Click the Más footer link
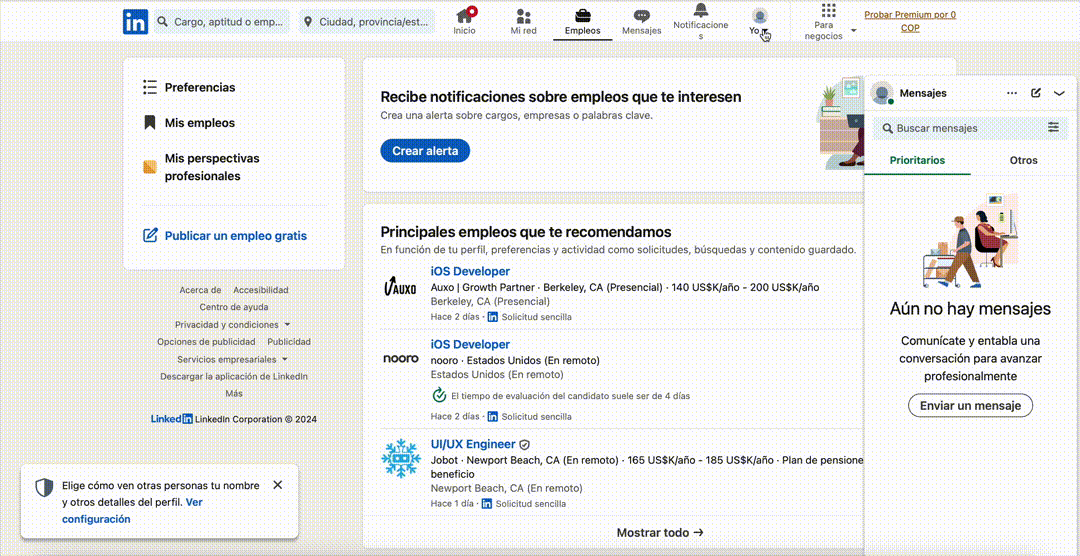The width and height of the screenshot is (1080, 556). click(x=234, y=394)
